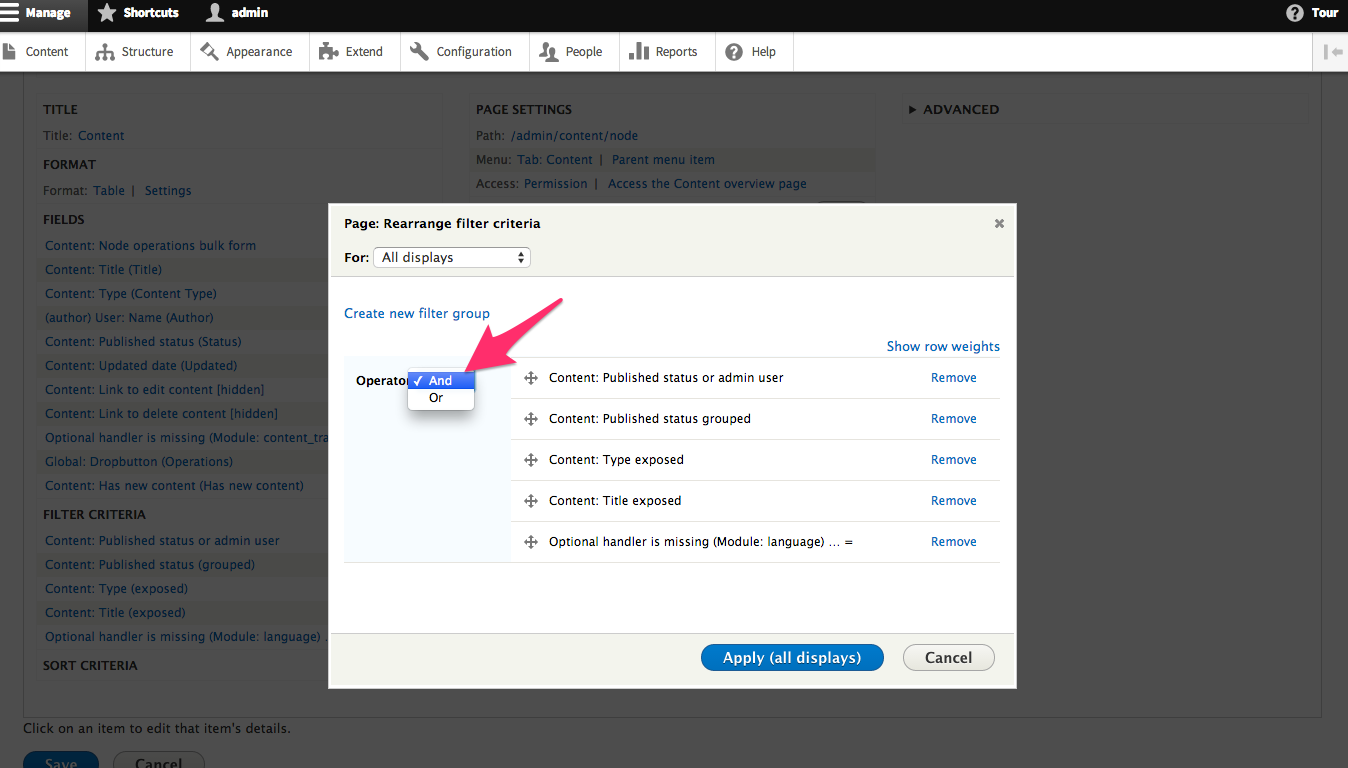Click Content: Link to delete content [hidden]
The image size is (1348, 768).
(161, 414)
